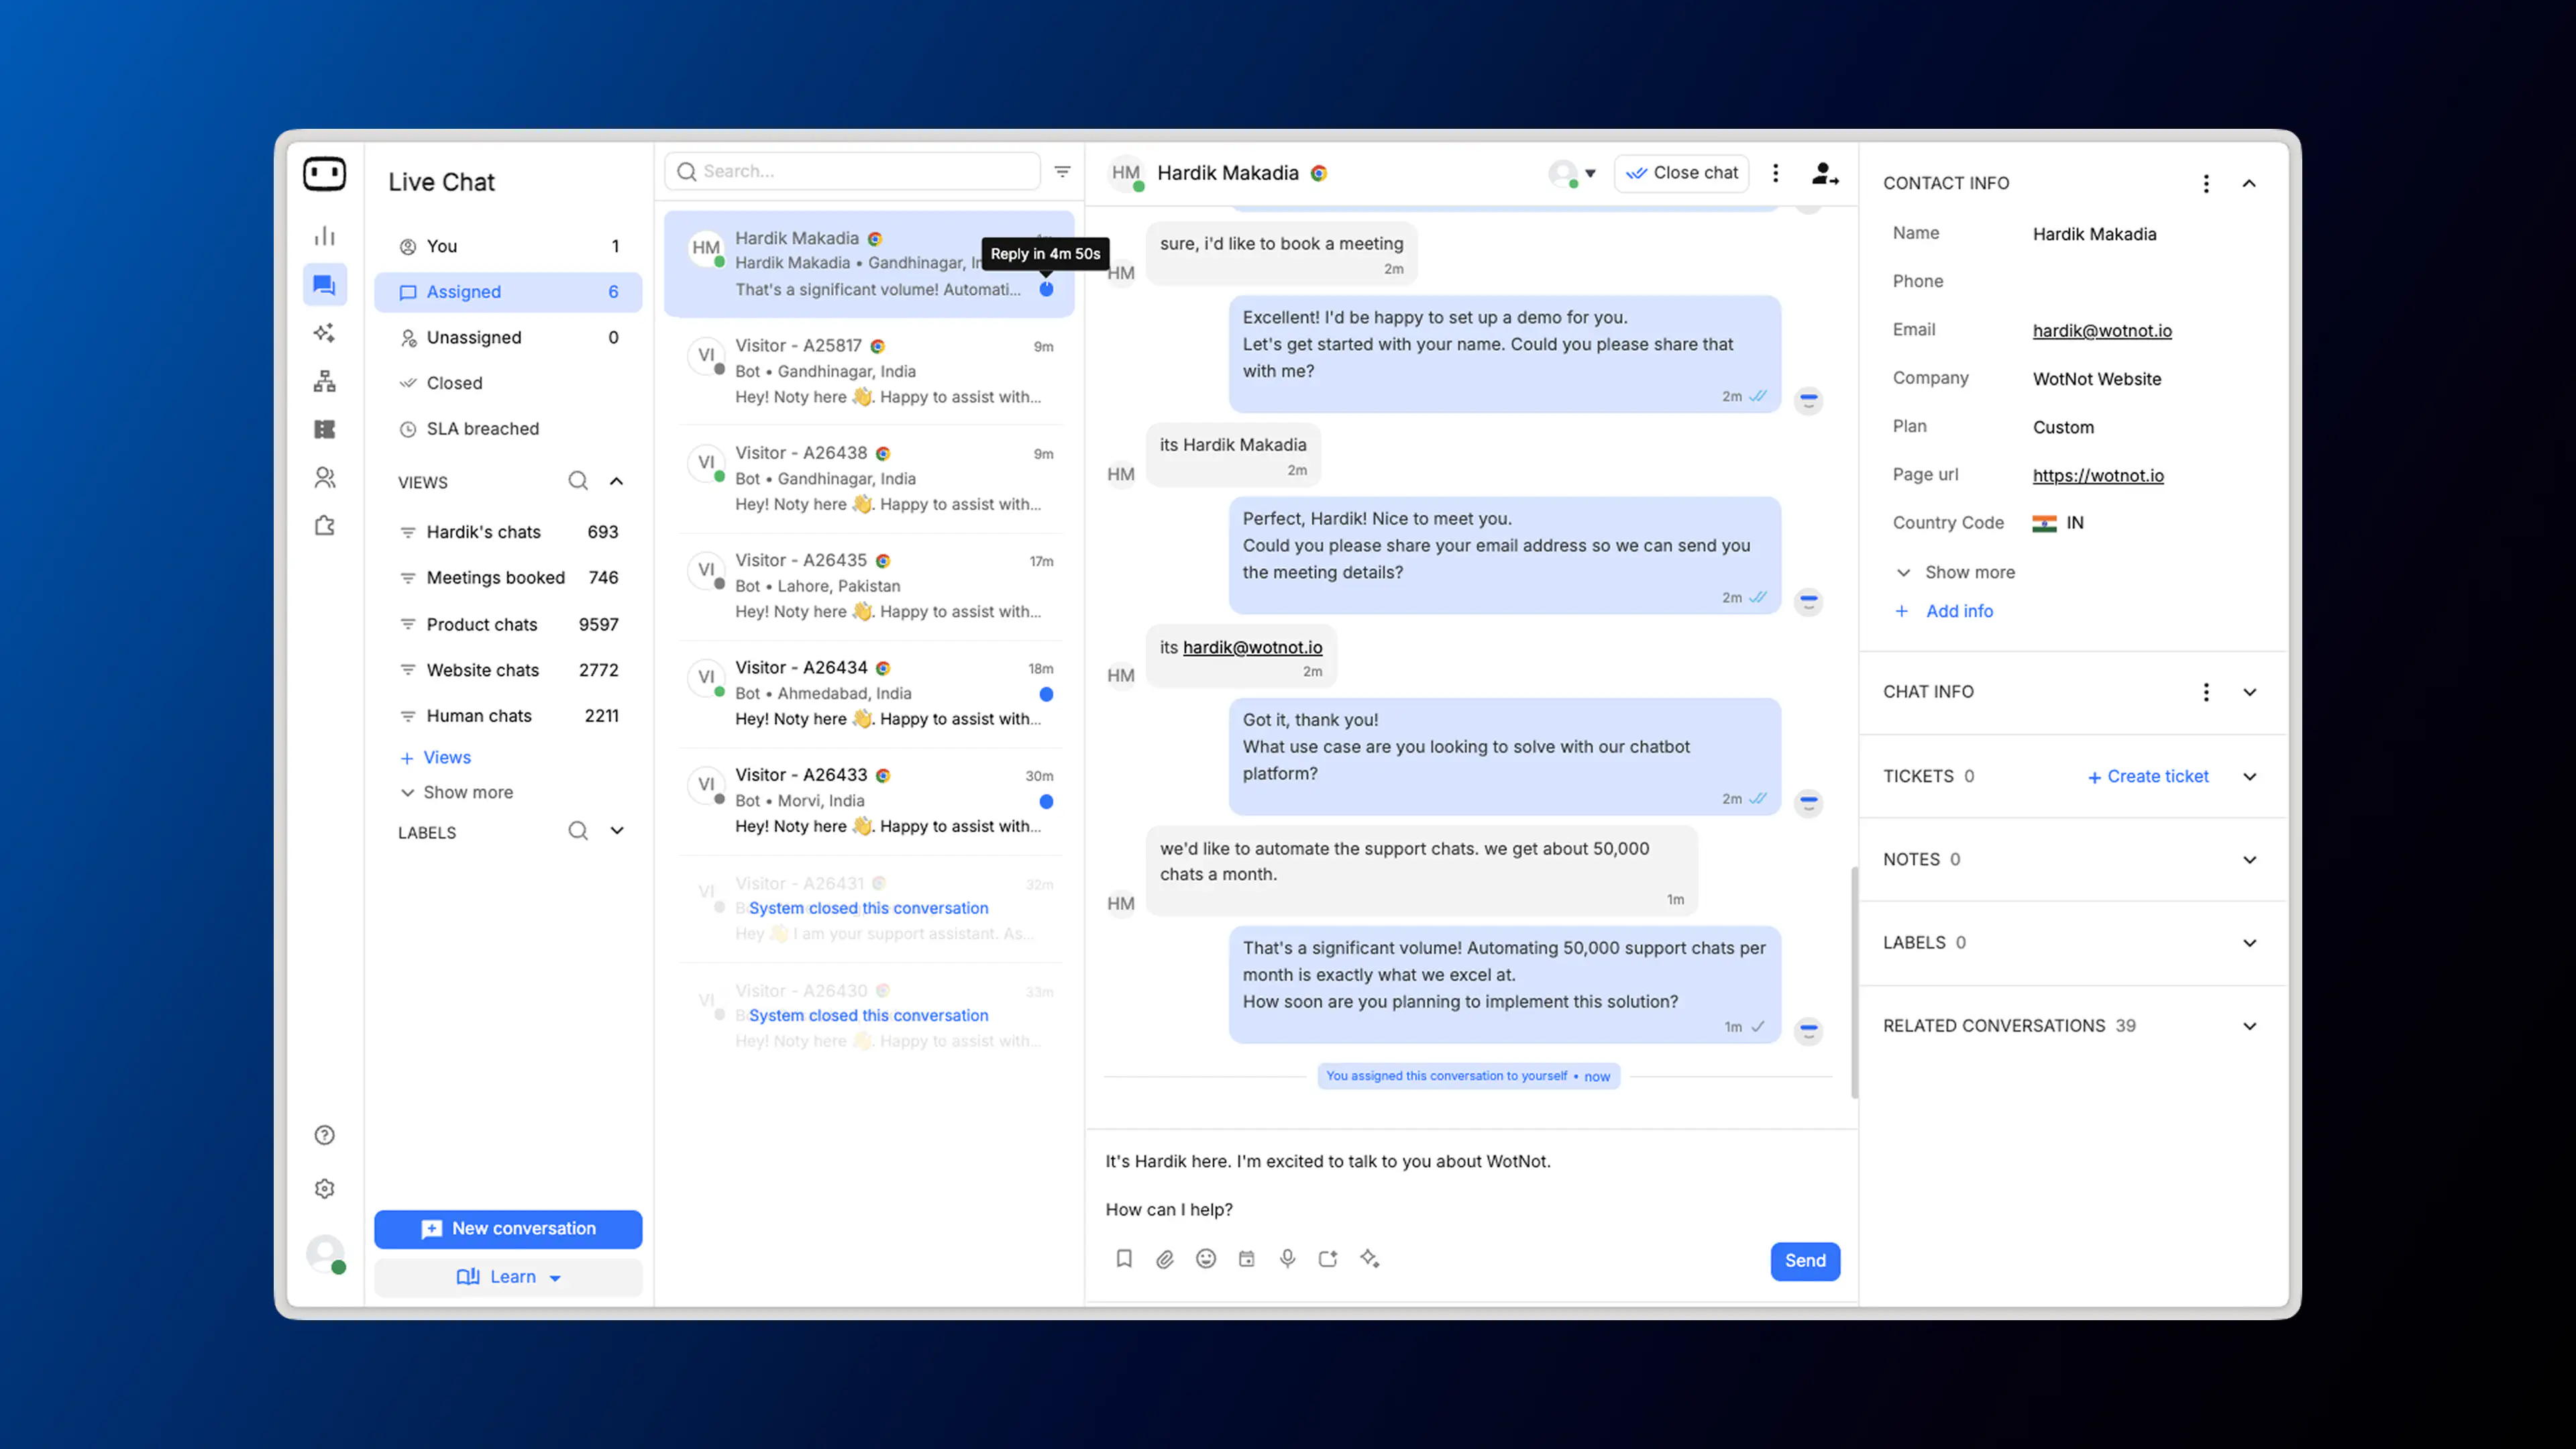Open the help question mark icon
This screenshot has width=2576, height=1449.
[325, 1135]
